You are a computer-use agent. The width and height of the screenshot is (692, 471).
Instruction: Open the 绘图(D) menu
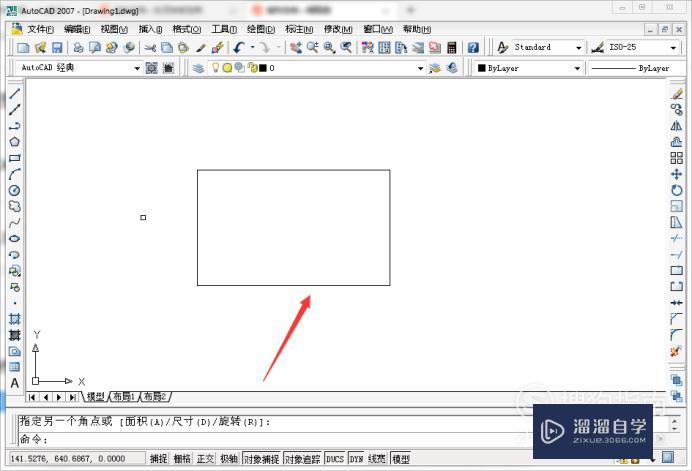[261, 29]
